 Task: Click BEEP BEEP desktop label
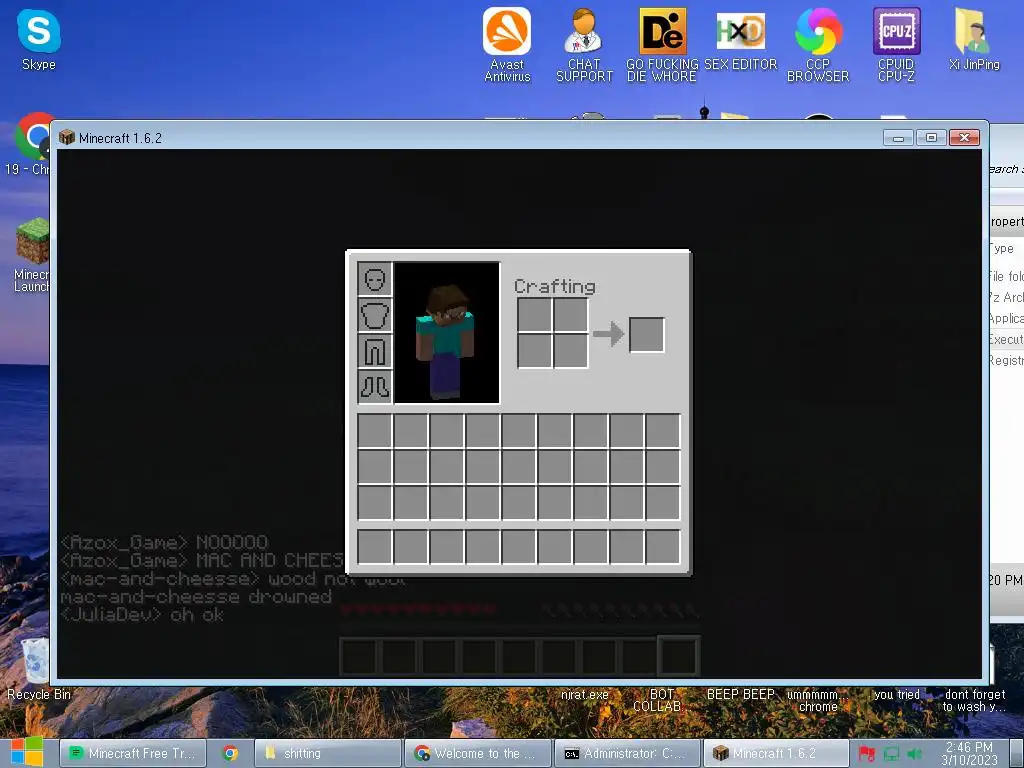741,695
